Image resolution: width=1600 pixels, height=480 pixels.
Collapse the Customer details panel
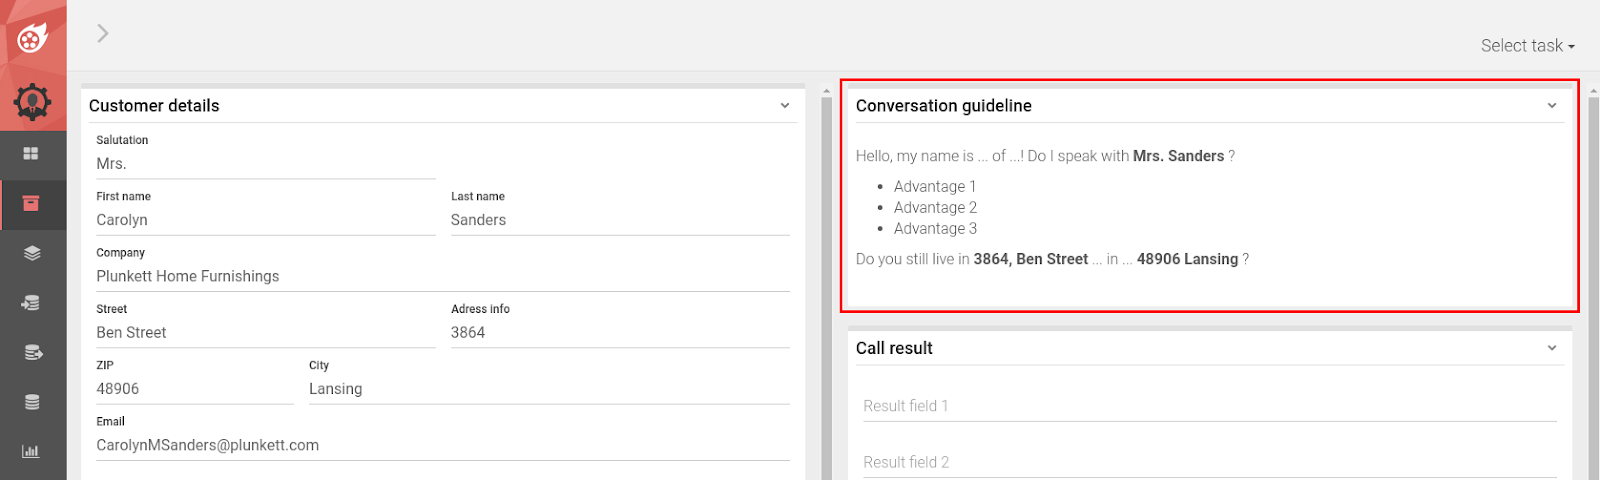[x=785, y=105]
